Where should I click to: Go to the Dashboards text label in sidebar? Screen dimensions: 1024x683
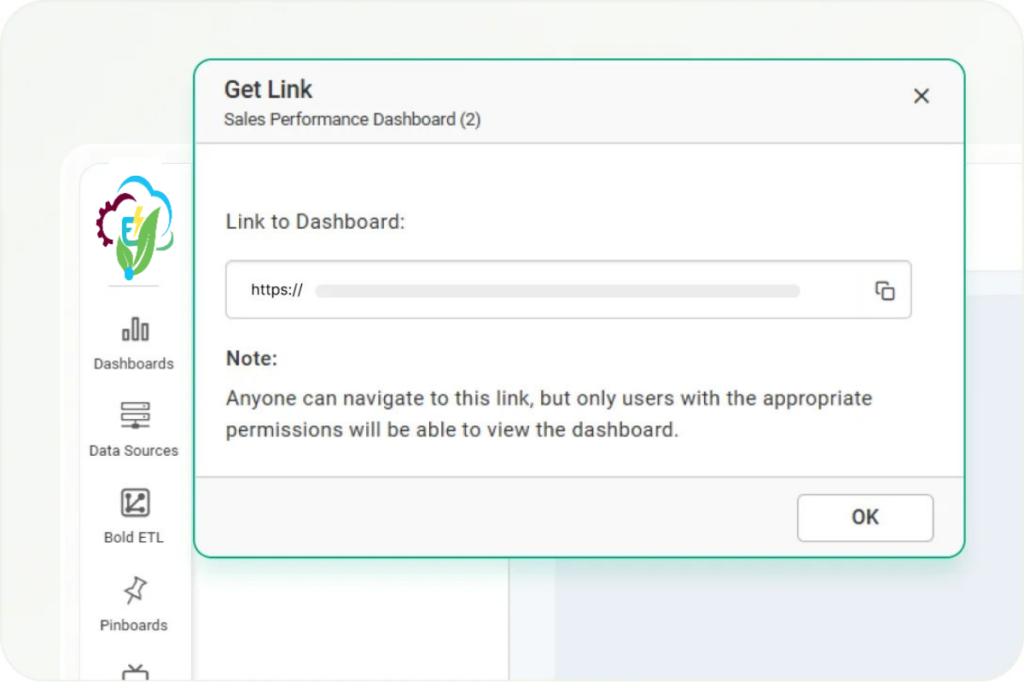(134, 364)
